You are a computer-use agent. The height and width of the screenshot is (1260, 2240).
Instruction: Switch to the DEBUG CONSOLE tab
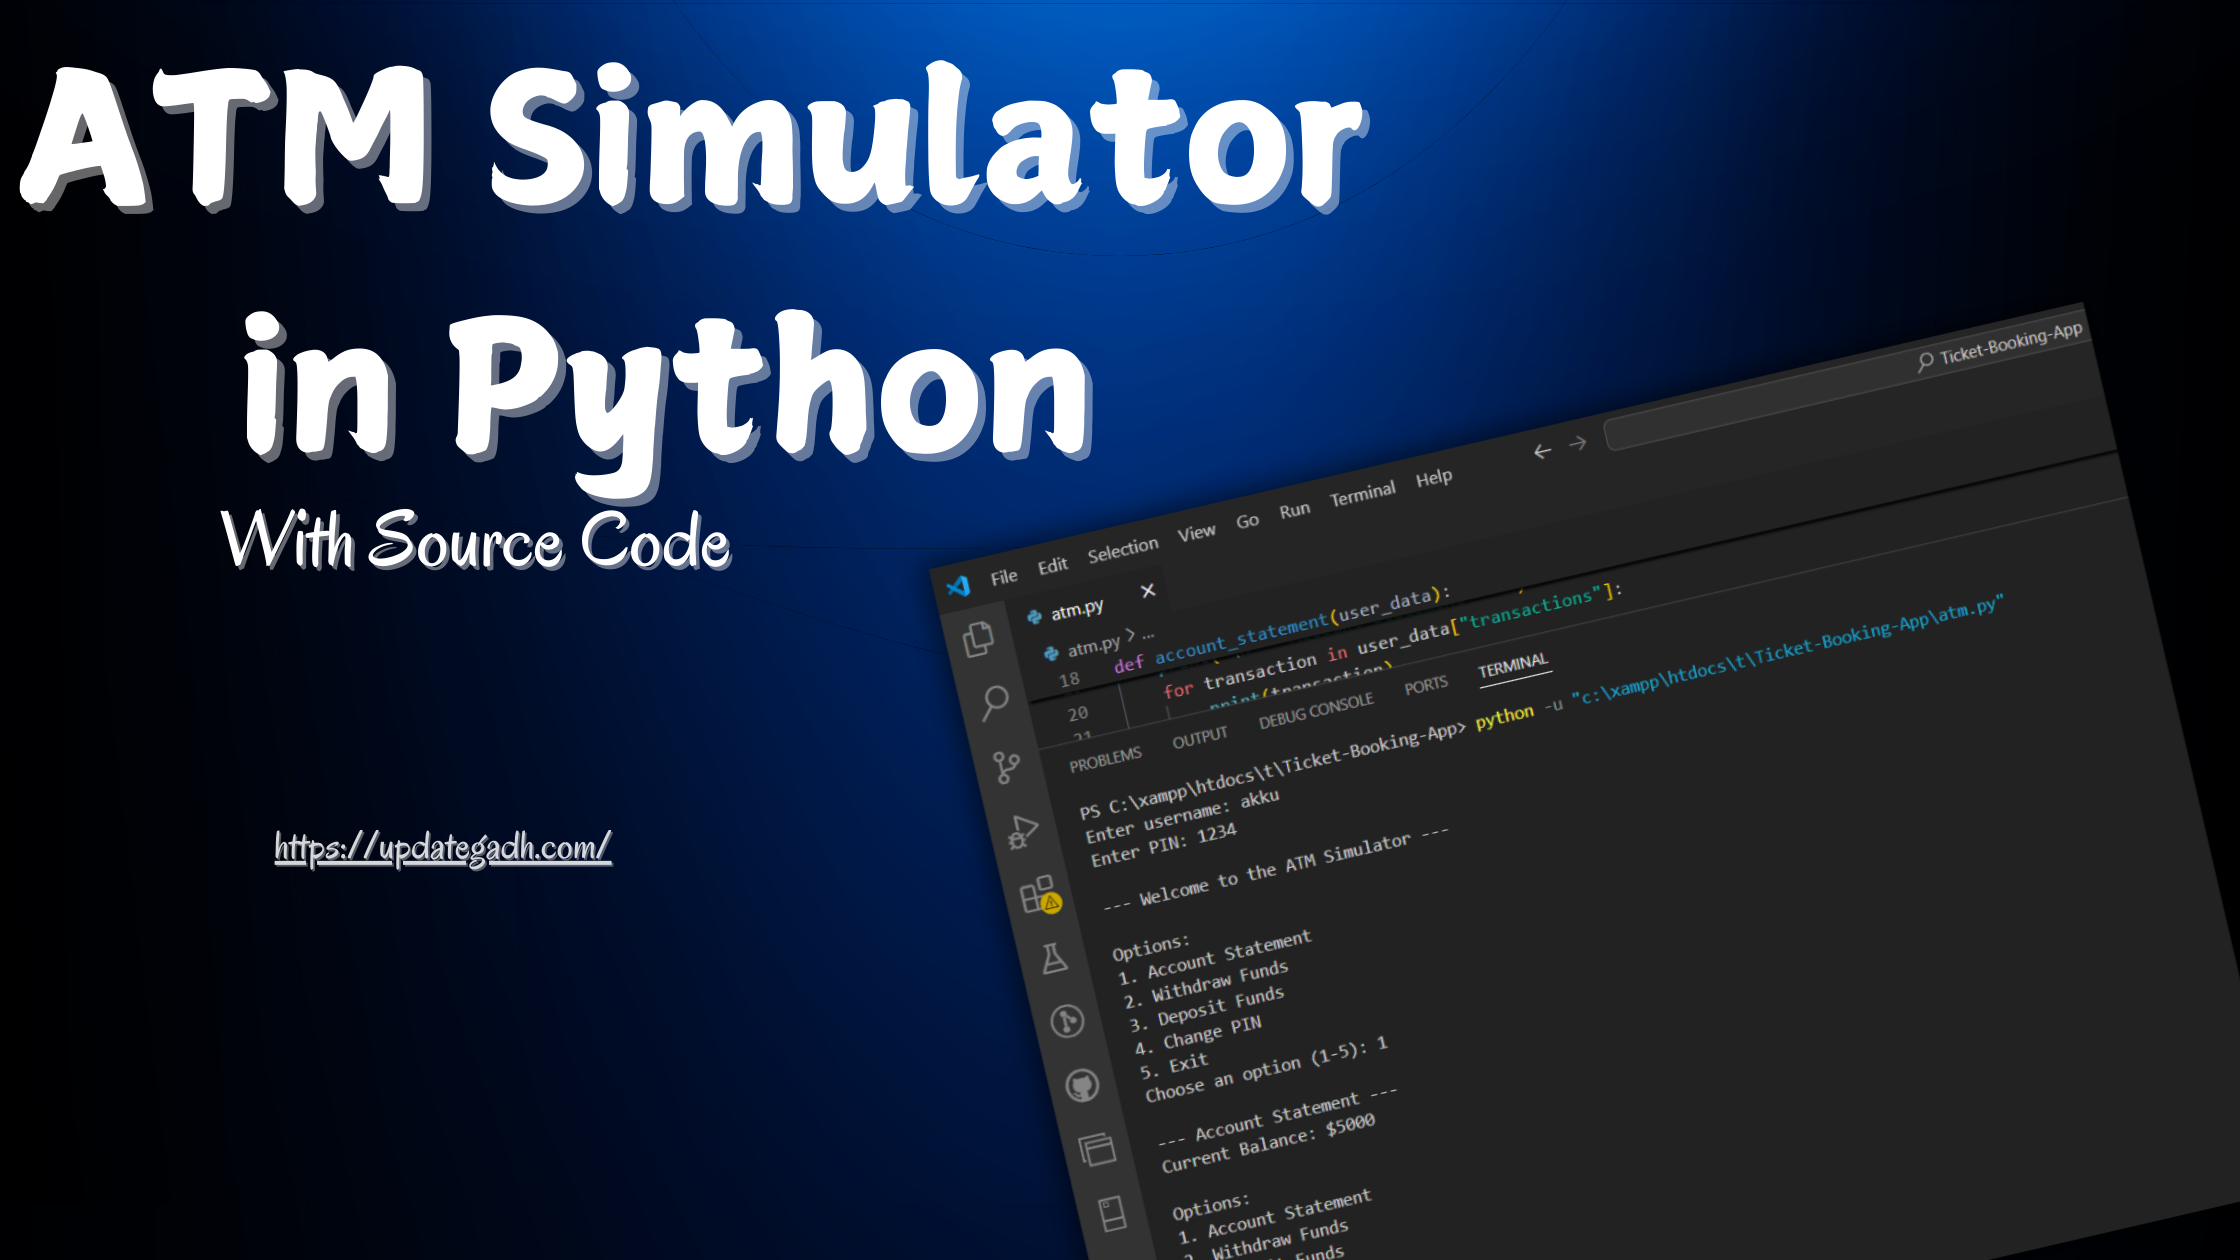1316,711
